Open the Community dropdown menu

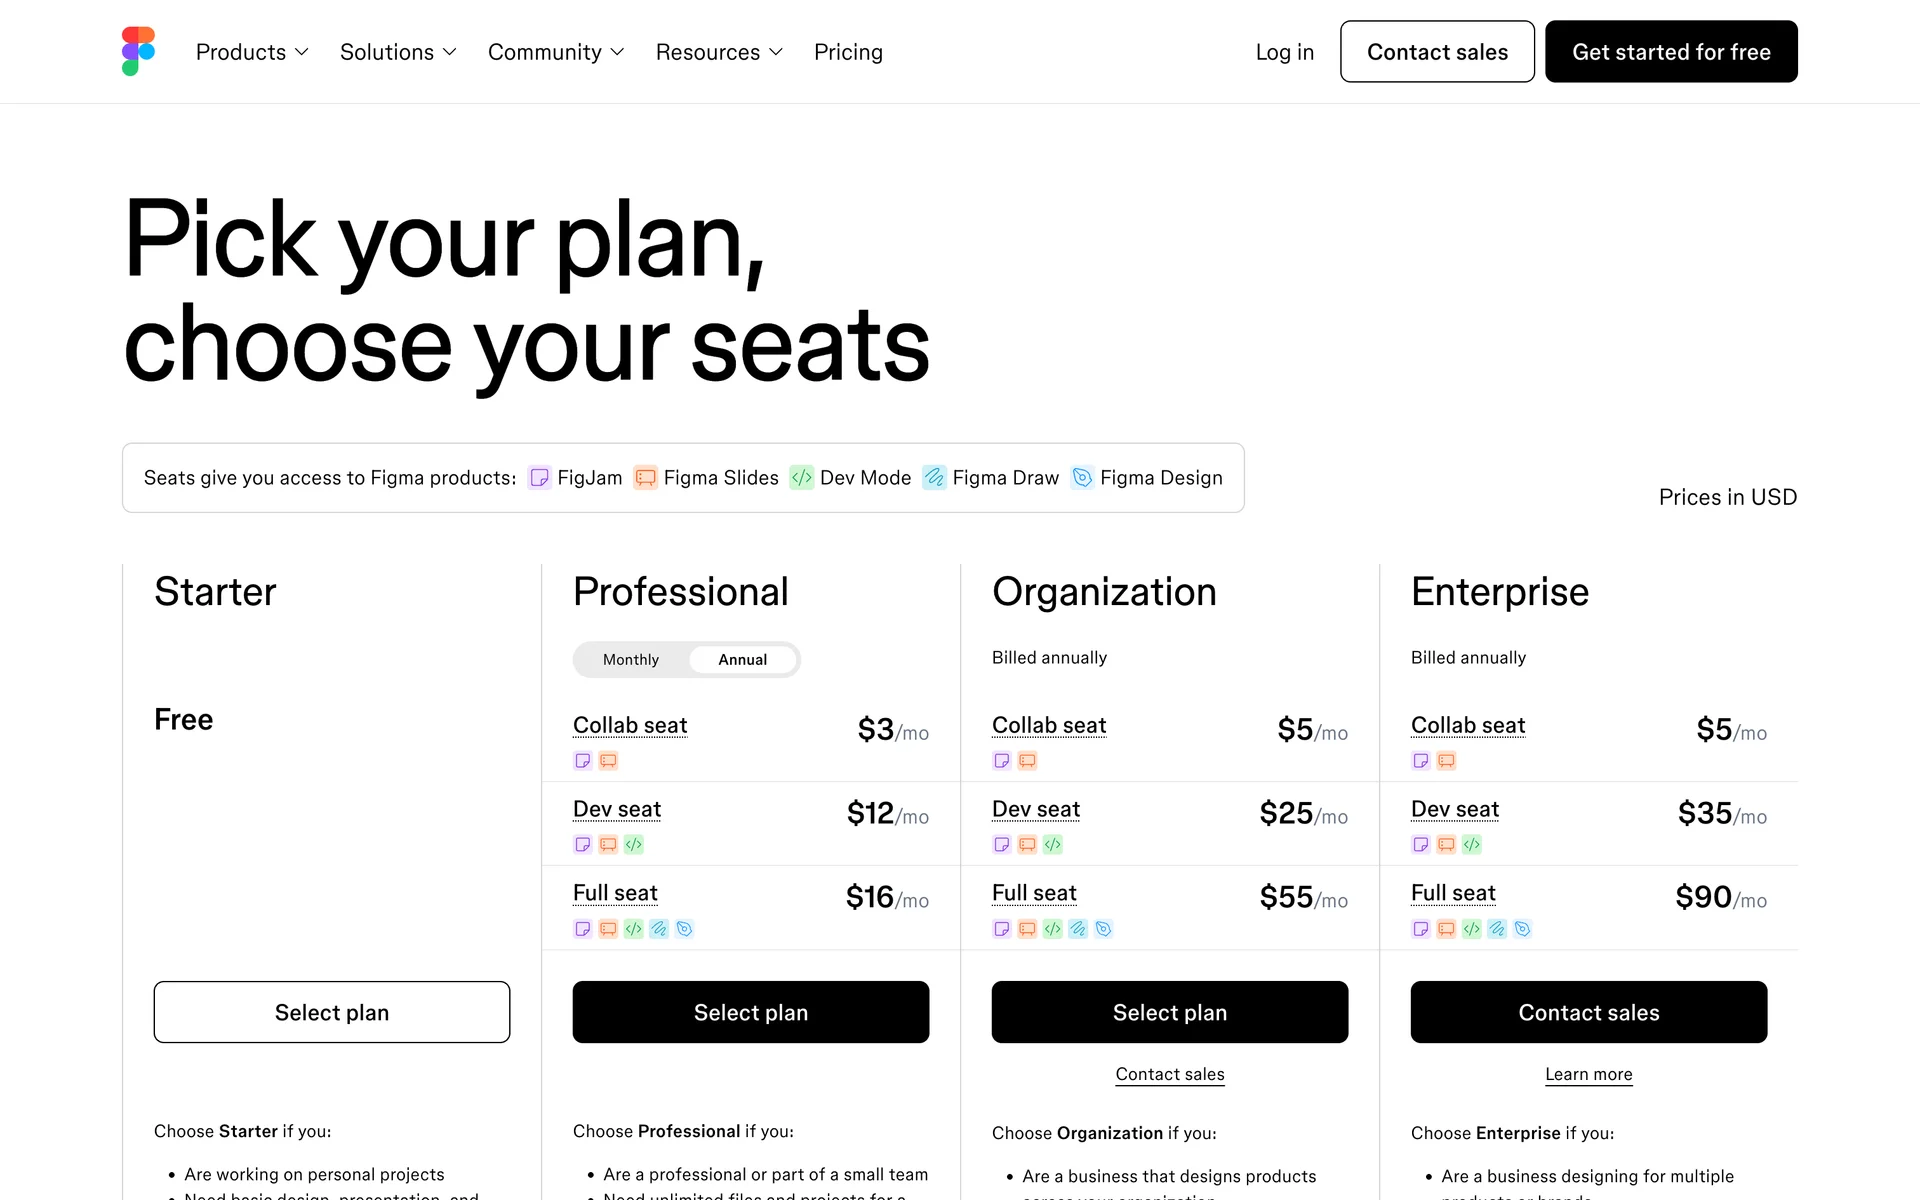pos(556,52)
